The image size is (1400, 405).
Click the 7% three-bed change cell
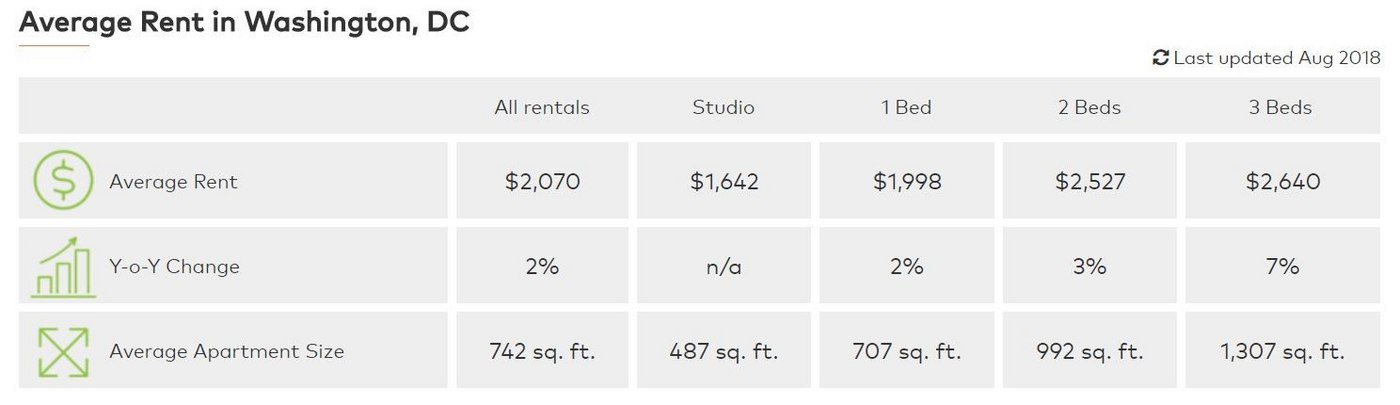coord(1282,267)
